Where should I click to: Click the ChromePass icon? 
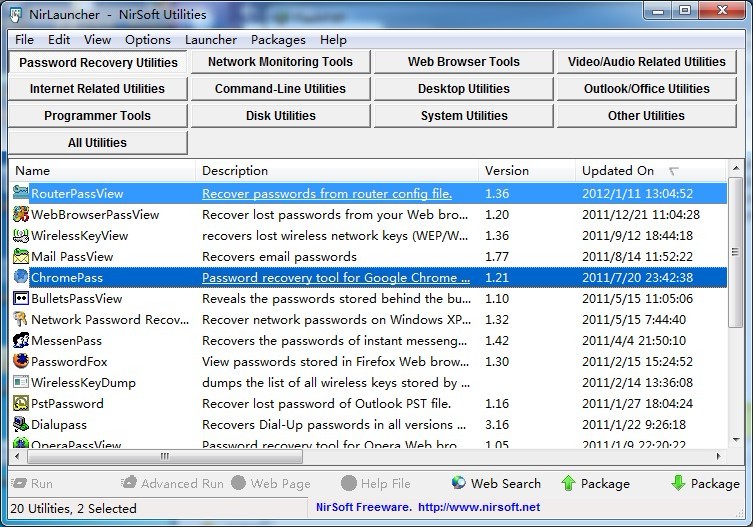pos(21,277)
